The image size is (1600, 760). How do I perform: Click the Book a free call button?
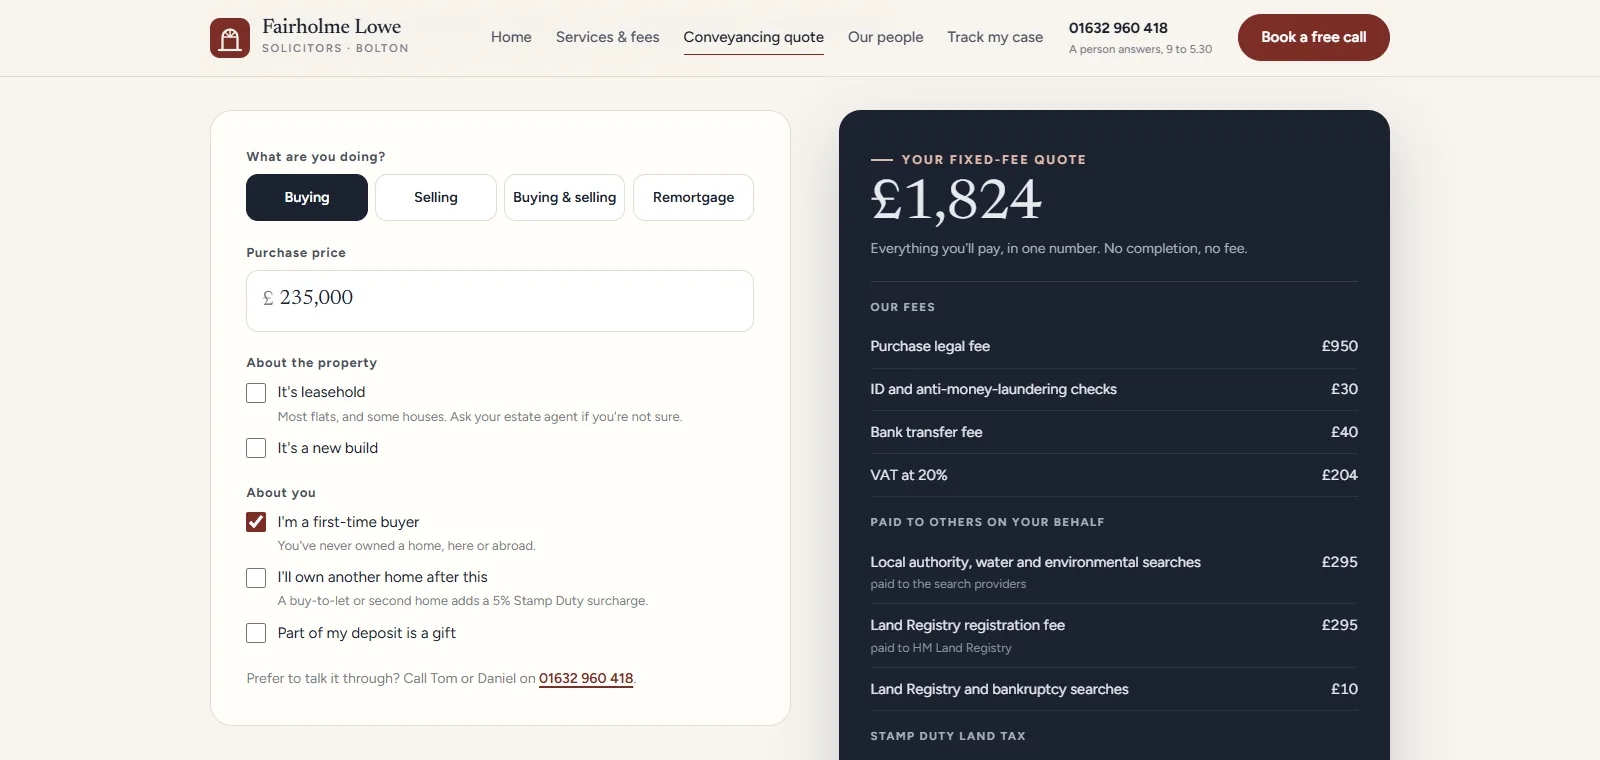click(1314, 37)
